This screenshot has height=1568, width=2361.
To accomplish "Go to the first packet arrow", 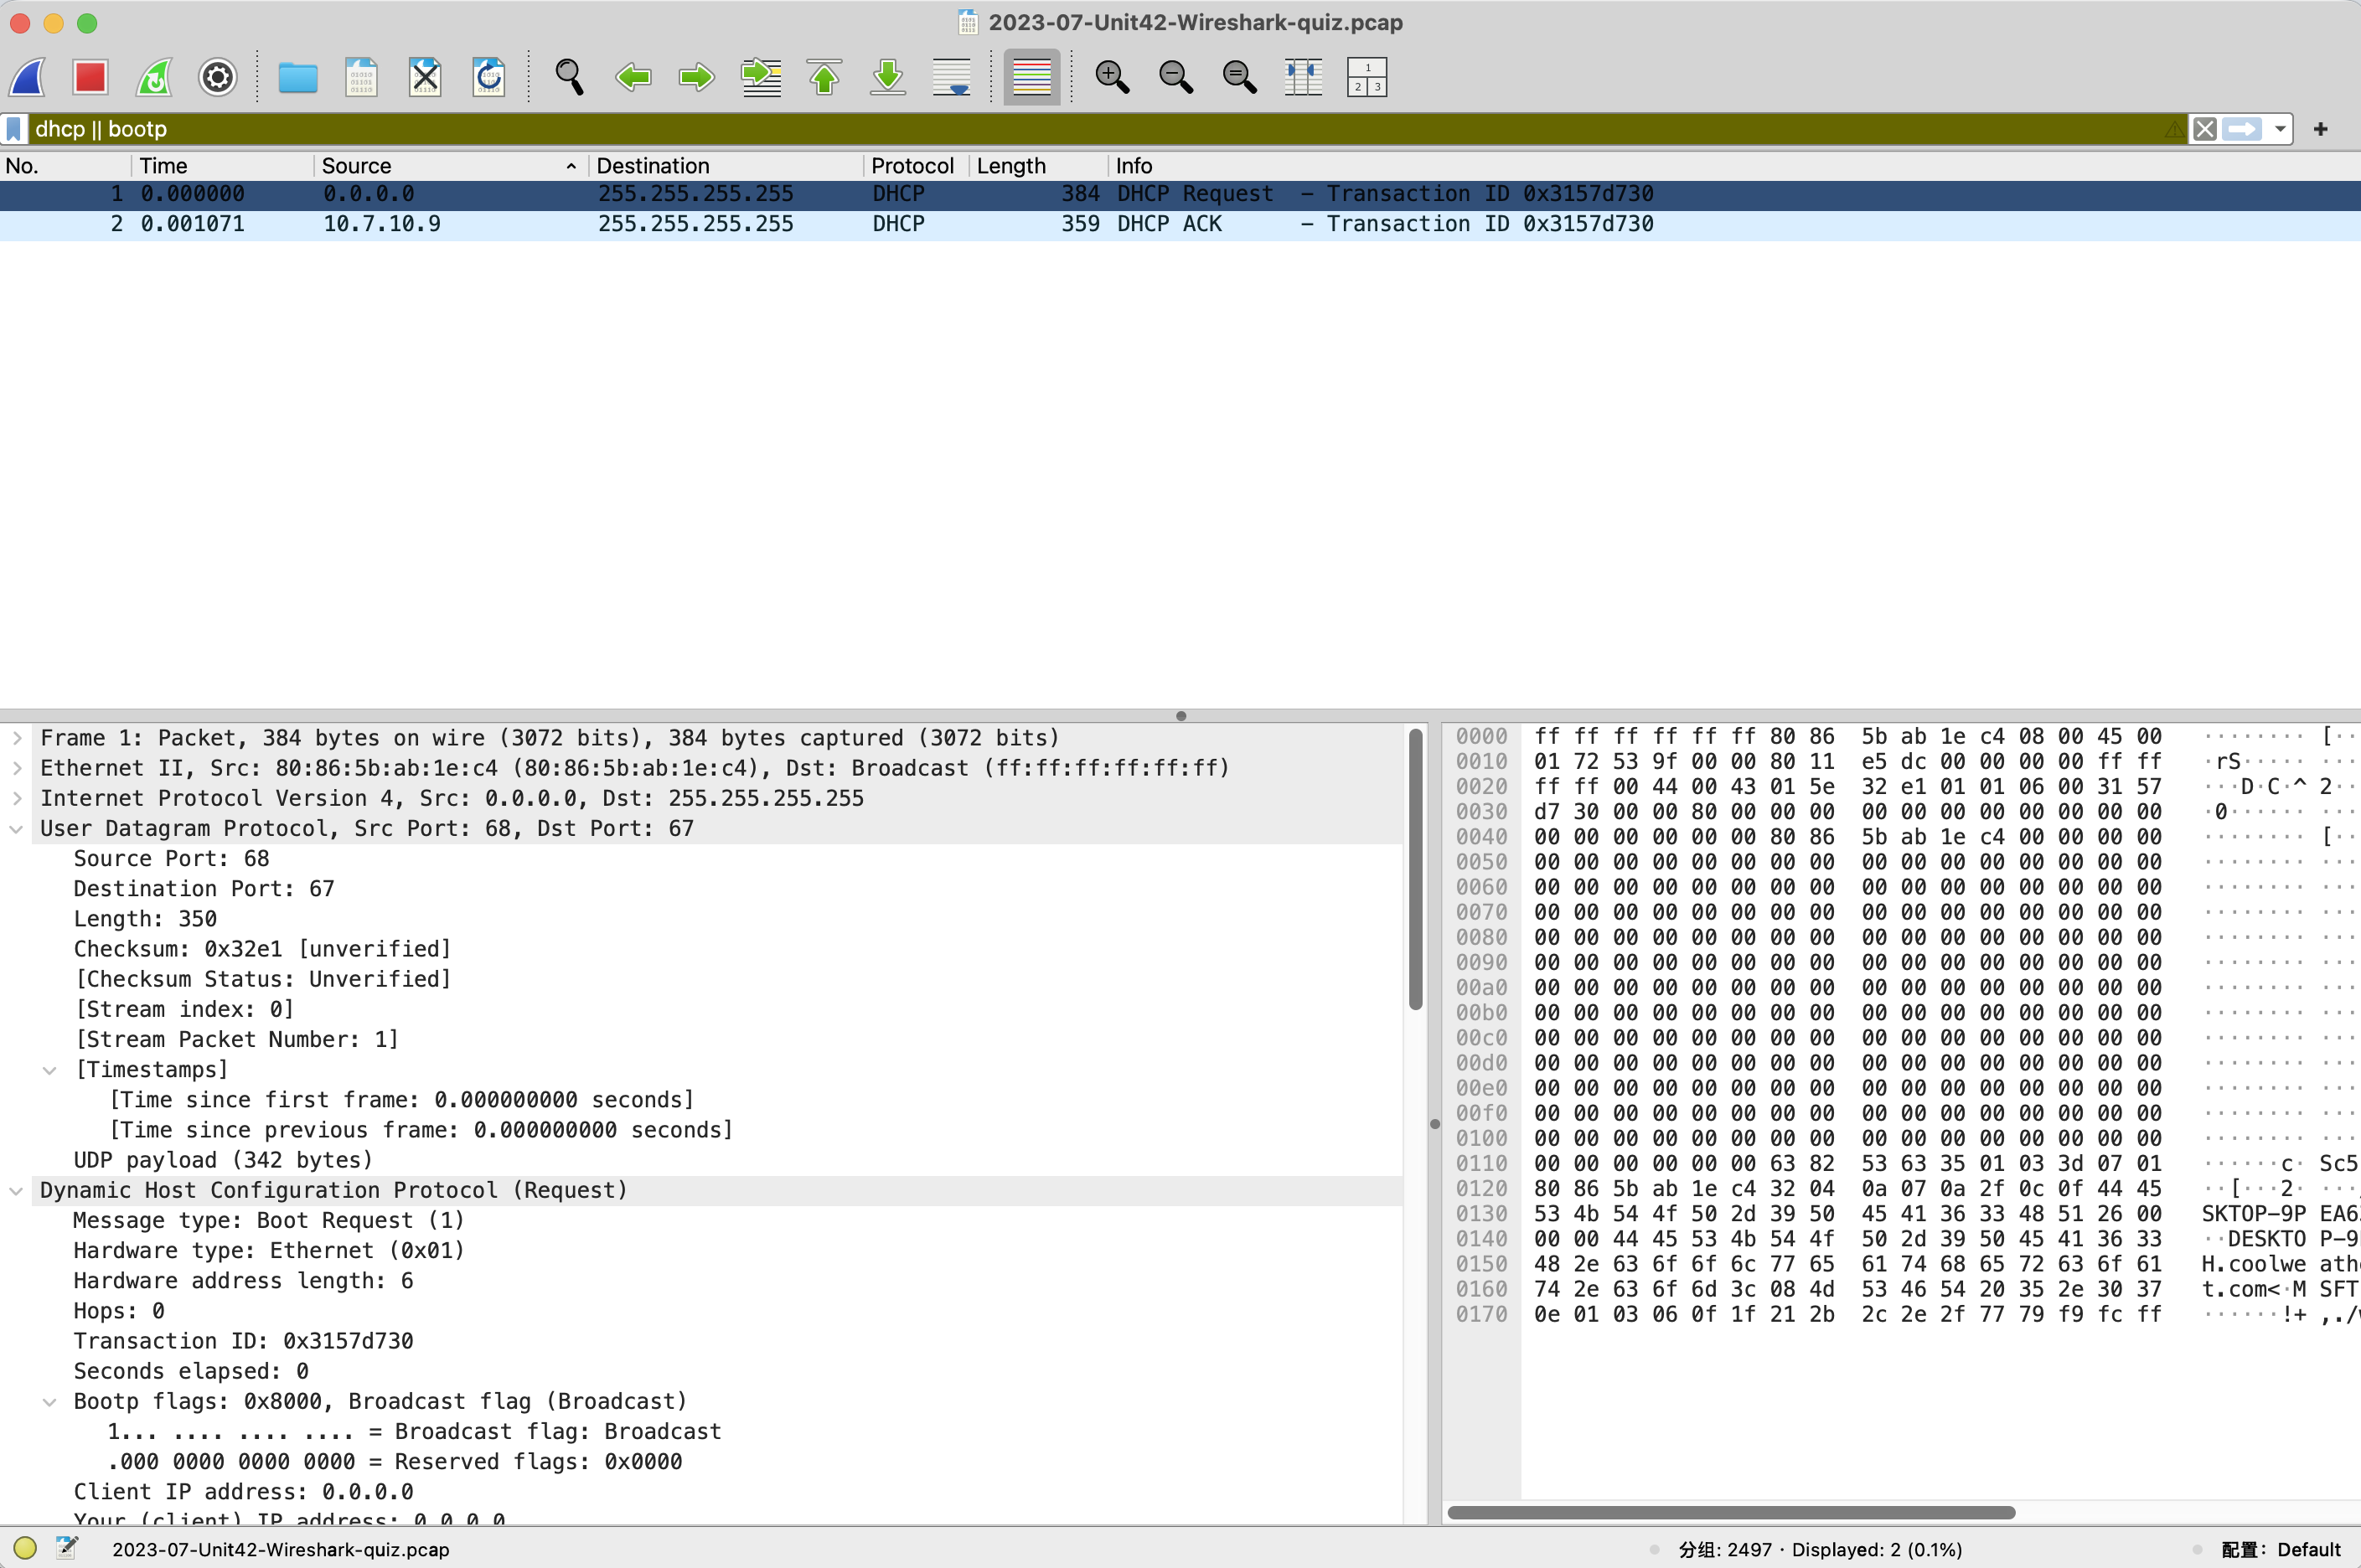I will click(x=824, y=77).
